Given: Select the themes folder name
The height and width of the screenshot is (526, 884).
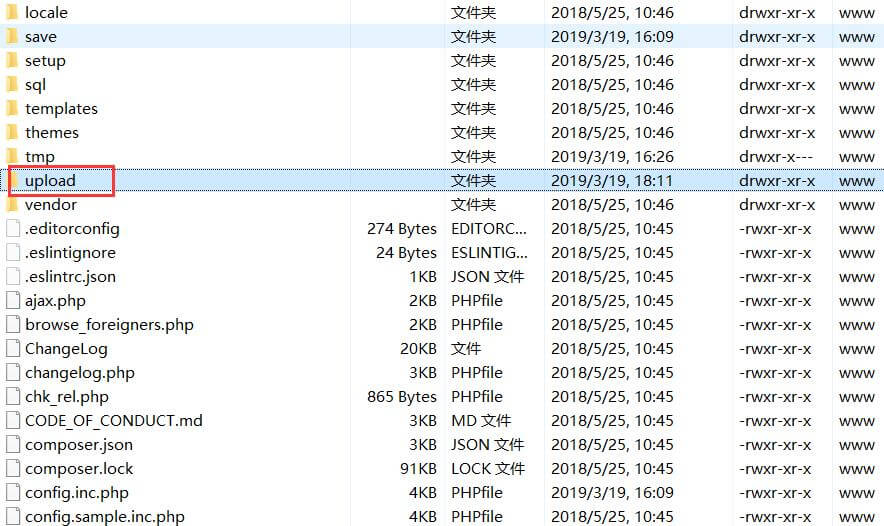Looking at the screenshot, I should coord(51,132).
